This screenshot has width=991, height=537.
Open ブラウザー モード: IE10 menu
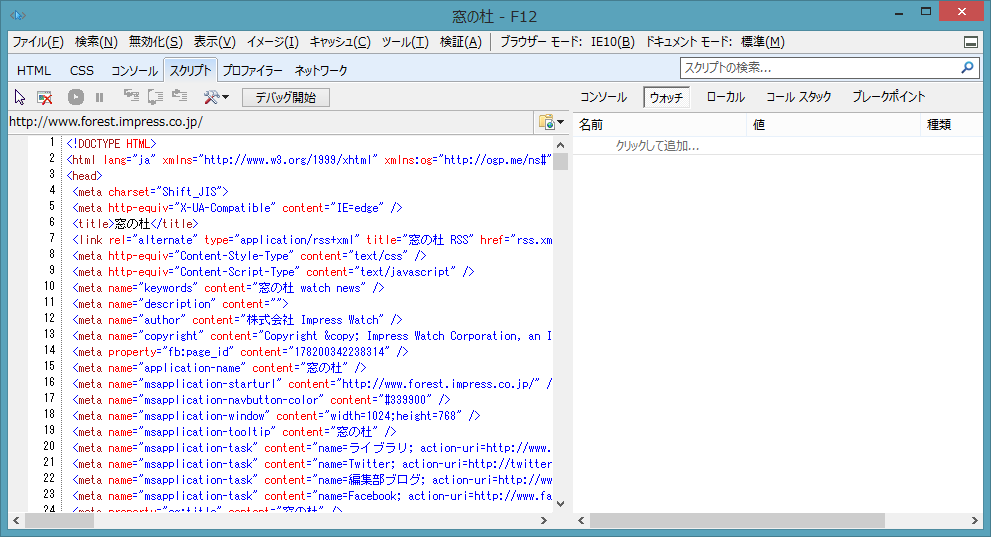(568, 42)
